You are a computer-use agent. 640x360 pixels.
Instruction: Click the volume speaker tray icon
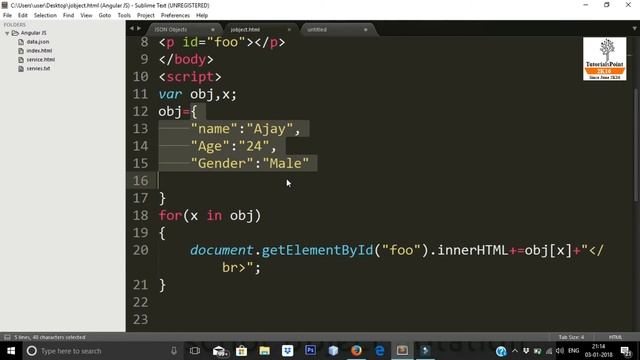pyautogui.click(x=560, y=351)
